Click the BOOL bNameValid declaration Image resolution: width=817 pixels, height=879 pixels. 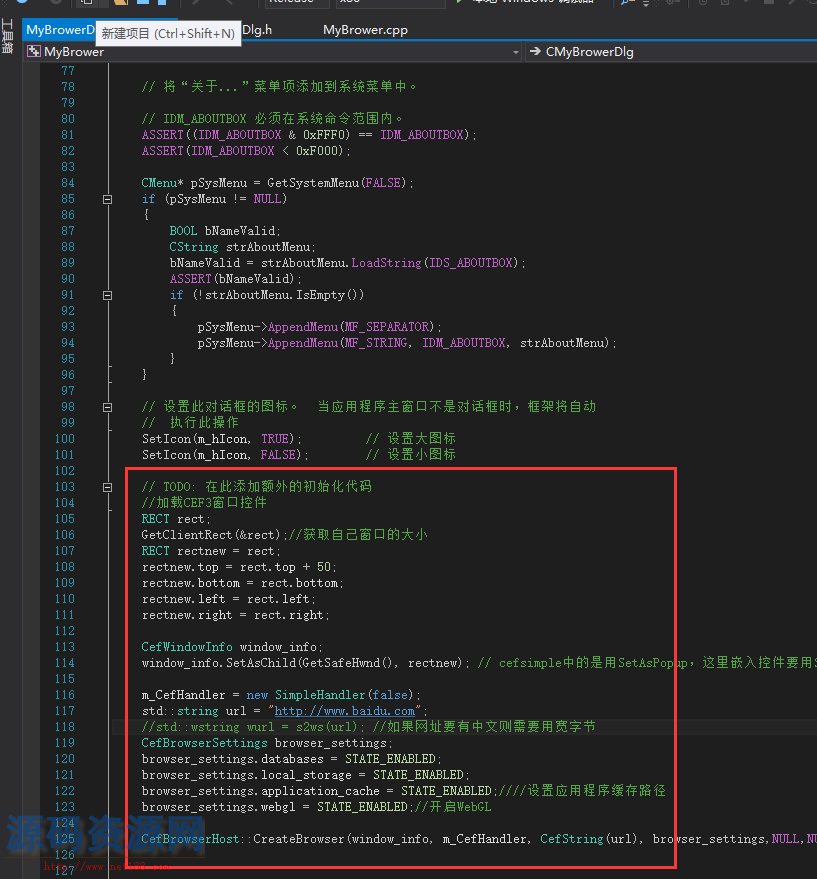224,231
